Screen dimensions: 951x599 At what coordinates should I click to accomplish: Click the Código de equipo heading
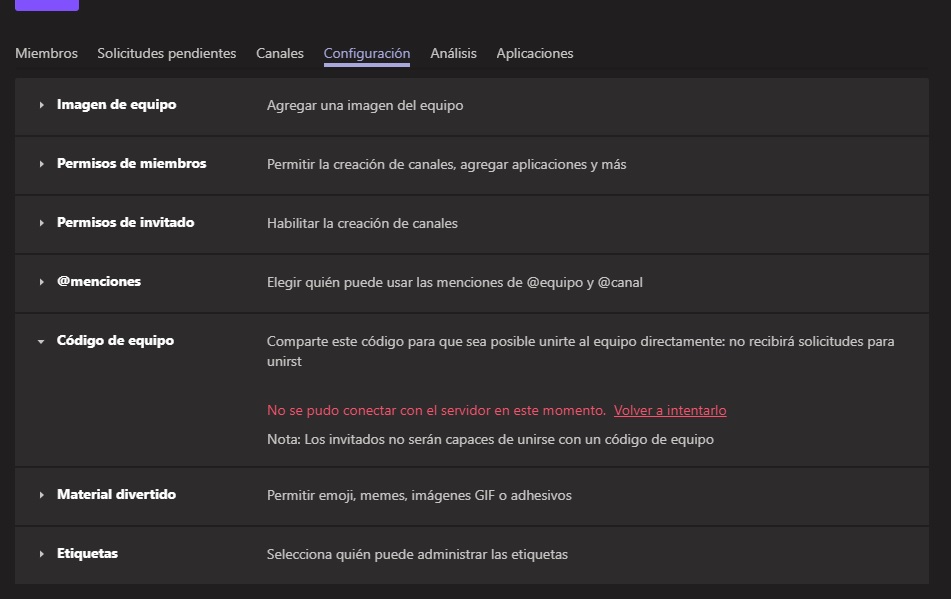pyautogui.click(x=115, y=340)
